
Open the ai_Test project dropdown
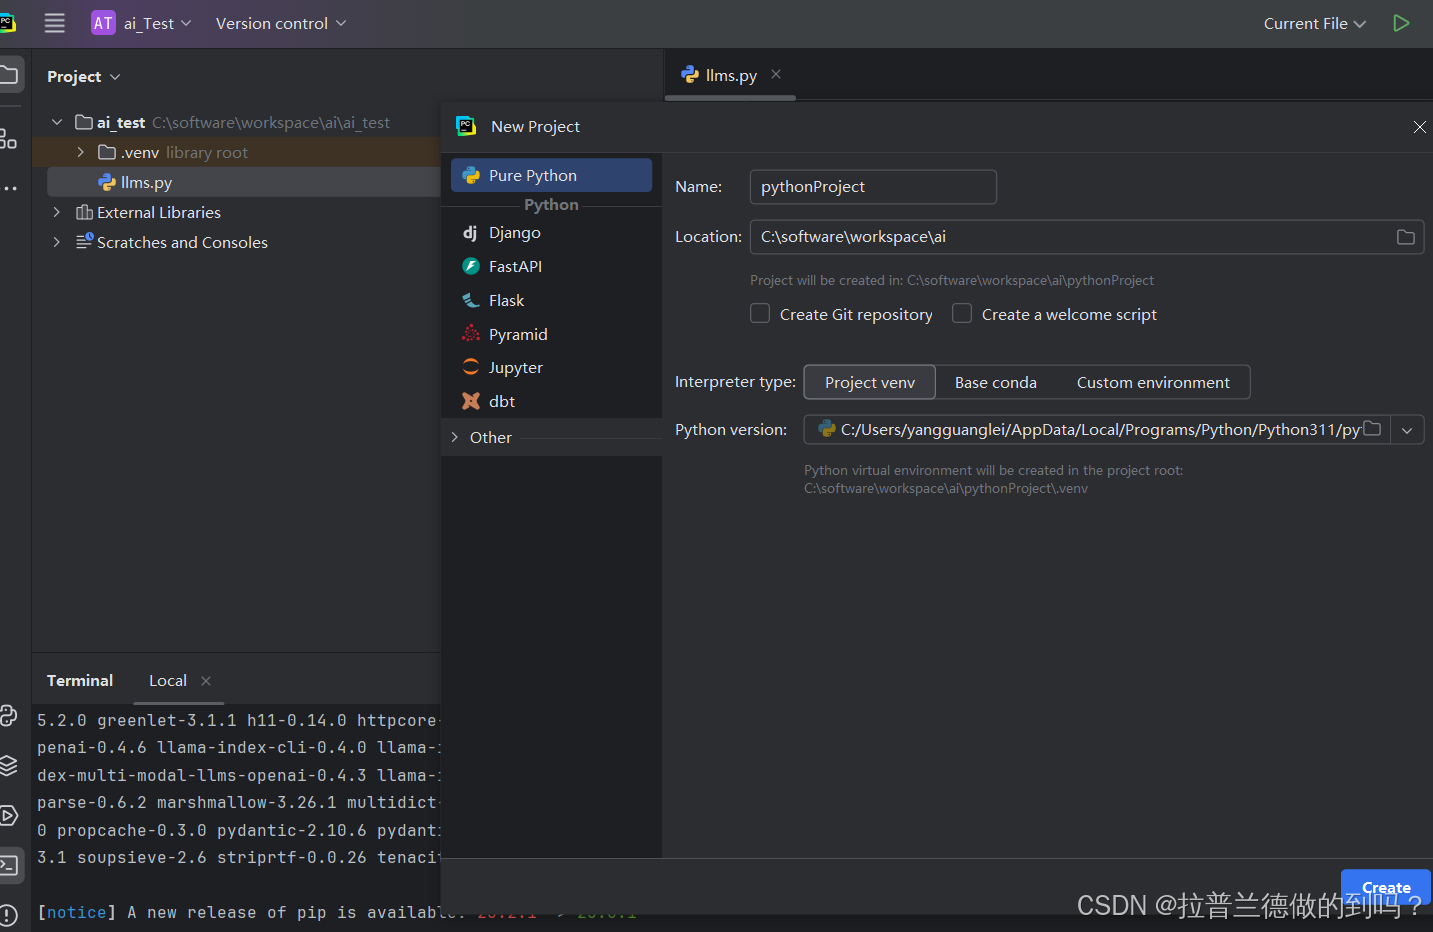[157, 23]
